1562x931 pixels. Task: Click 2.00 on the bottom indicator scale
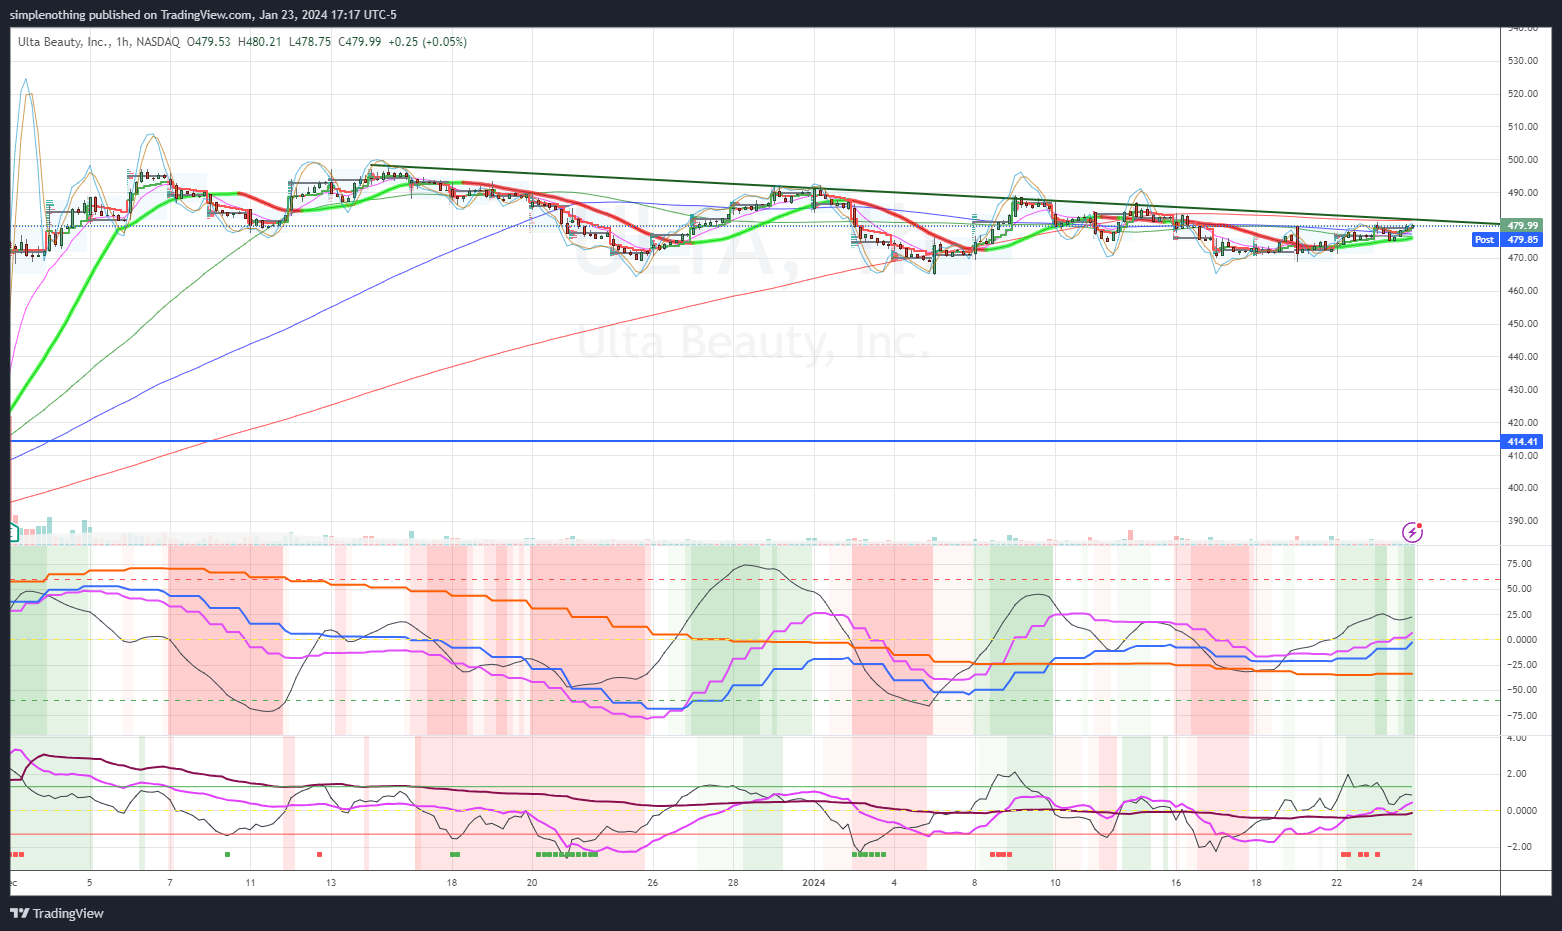(x=1518, y=774)
